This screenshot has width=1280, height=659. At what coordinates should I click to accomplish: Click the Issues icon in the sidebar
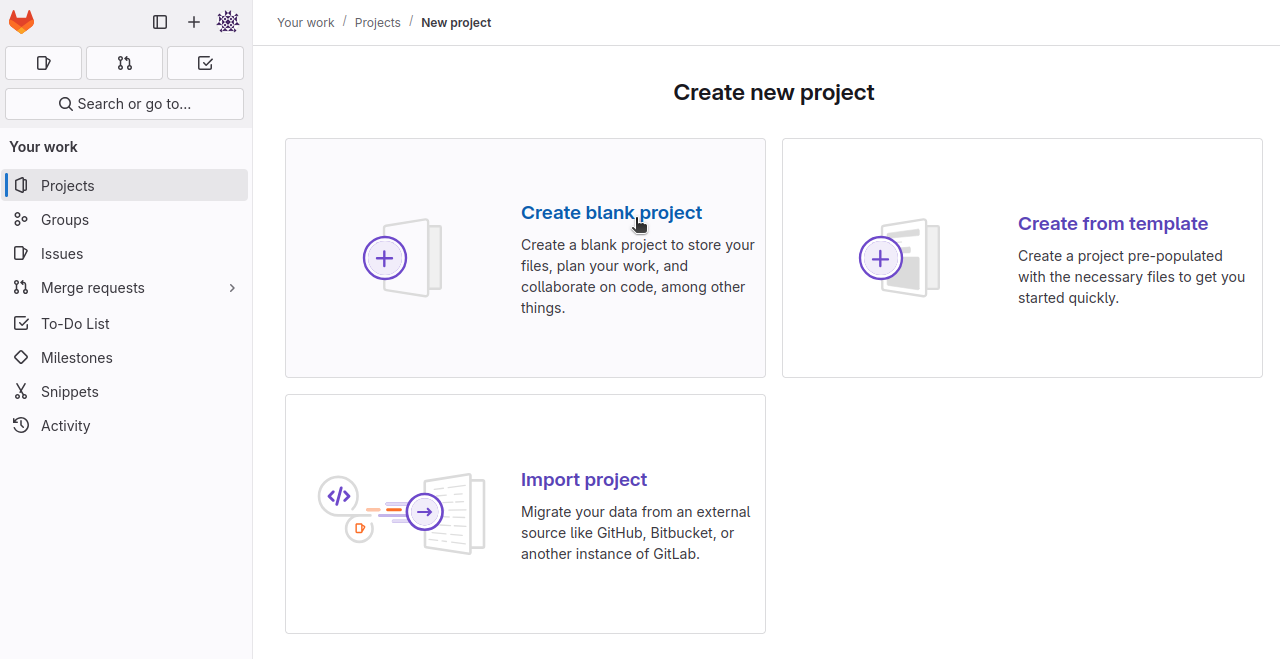21,253
